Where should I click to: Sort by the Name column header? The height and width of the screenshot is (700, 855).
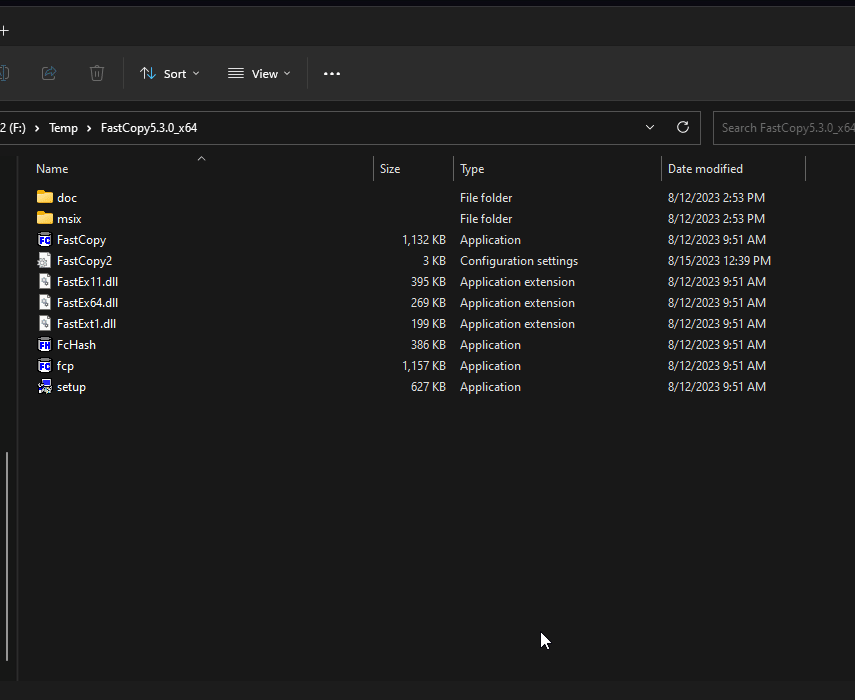click(x=52, y=169)
